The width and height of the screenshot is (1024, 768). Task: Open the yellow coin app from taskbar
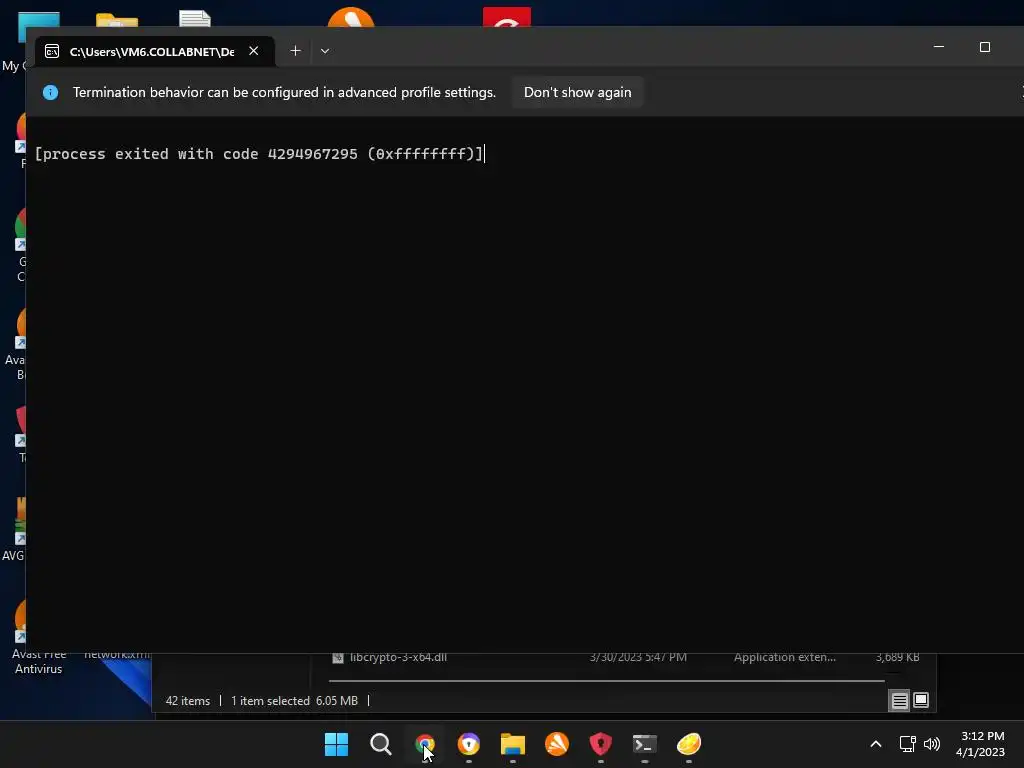(x=689, y=744)
